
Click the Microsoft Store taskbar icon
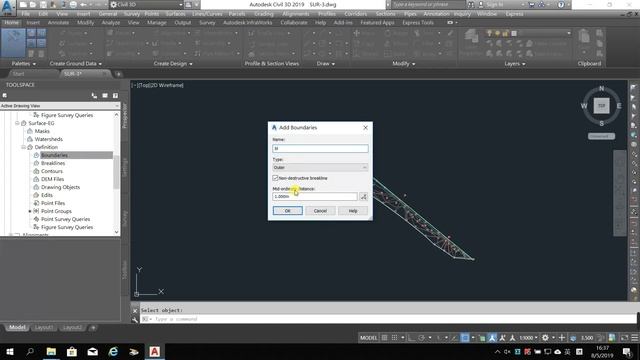click(x=72, y=351)
